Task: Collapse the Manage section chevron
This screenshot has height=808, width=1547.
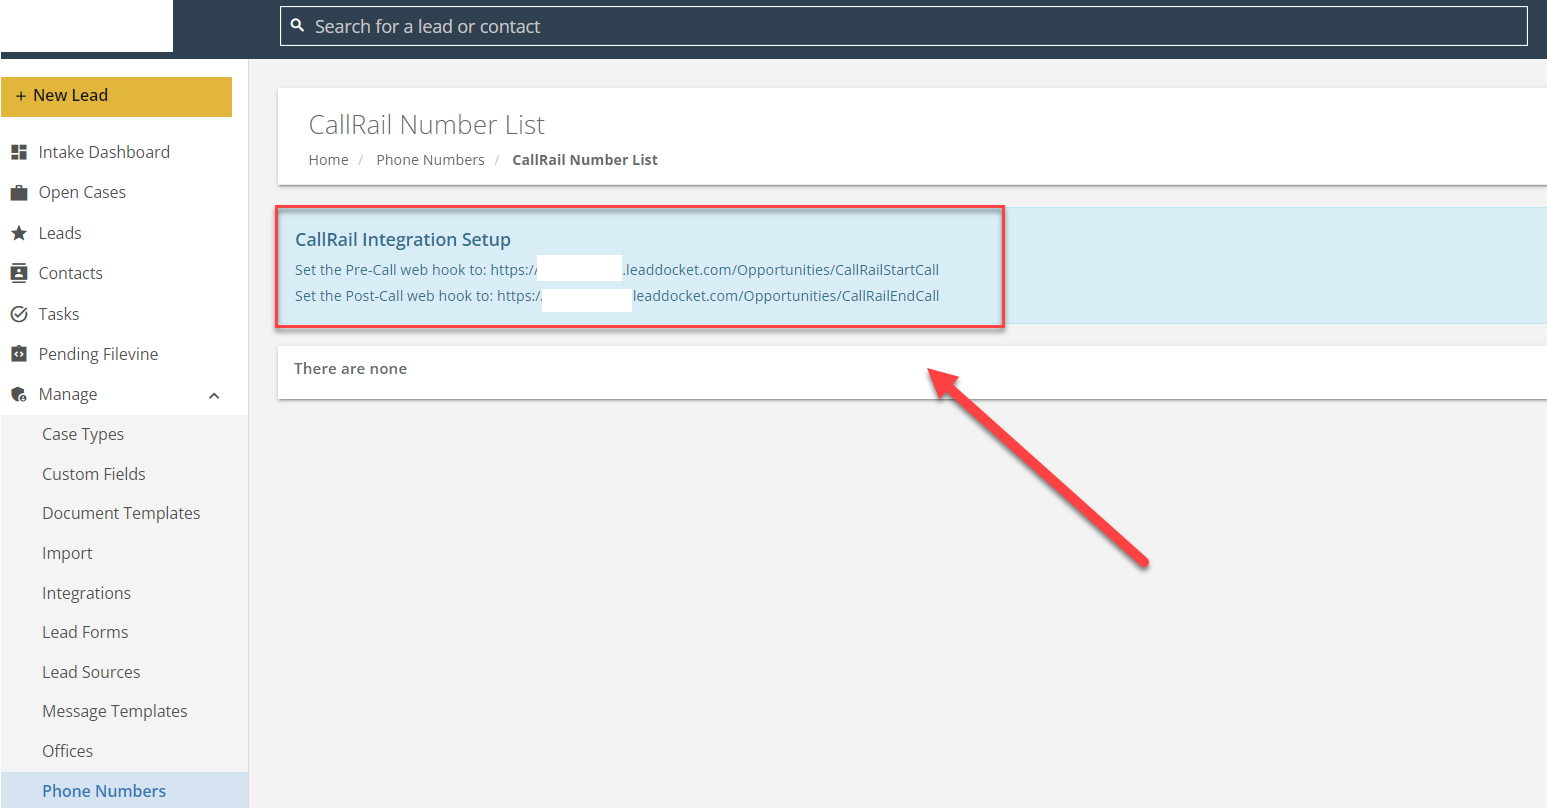Action: (213, 395)
